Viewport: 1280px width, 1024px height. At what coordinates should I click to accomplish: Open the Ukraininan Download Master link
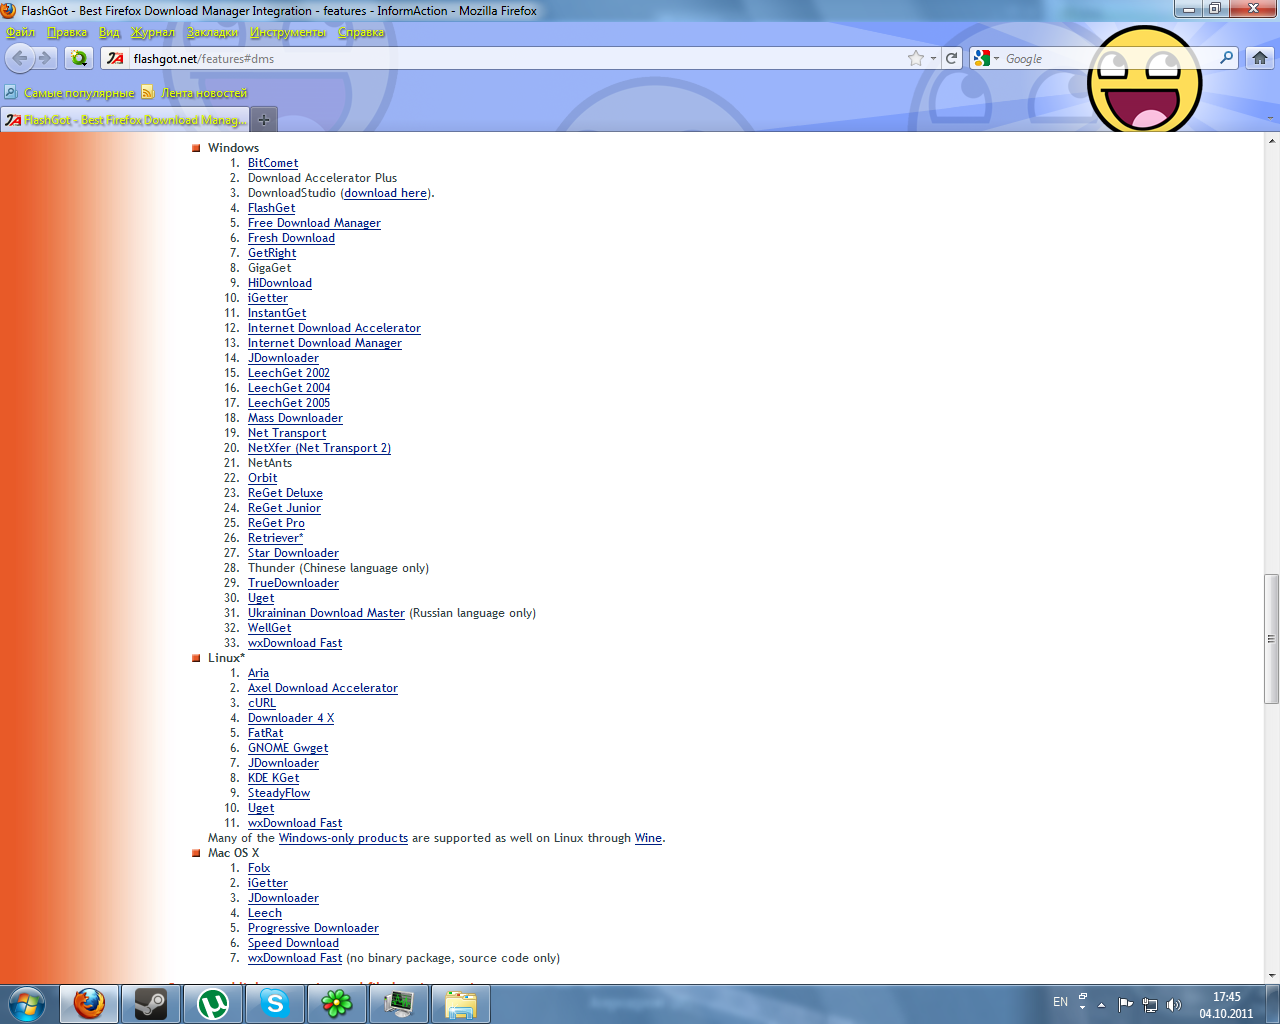[x=326, y=613]
